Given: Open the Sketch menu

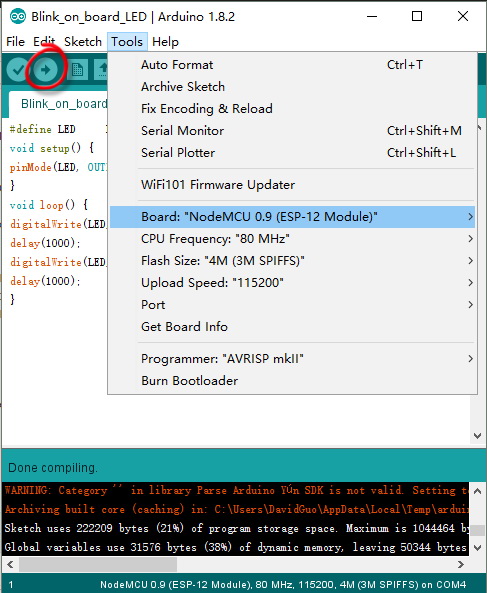Looking at the screenshot, I should point(83,42).
